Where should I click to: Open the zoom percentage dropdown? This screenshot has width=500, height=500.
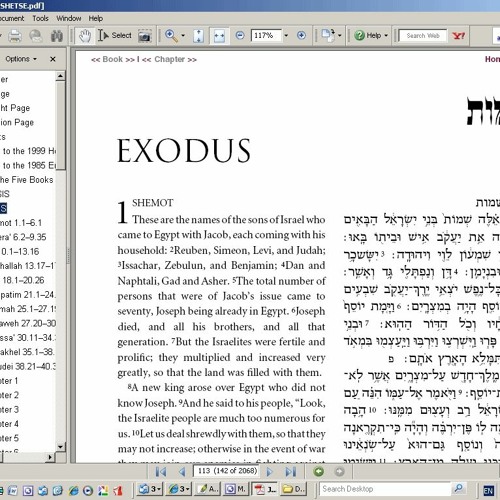click(286, 35)
